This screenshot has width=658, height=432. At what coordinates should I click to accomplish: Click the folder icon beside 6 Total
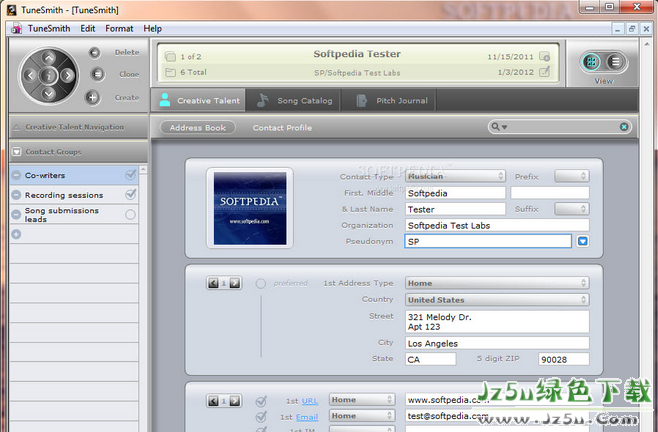point(170,72)
